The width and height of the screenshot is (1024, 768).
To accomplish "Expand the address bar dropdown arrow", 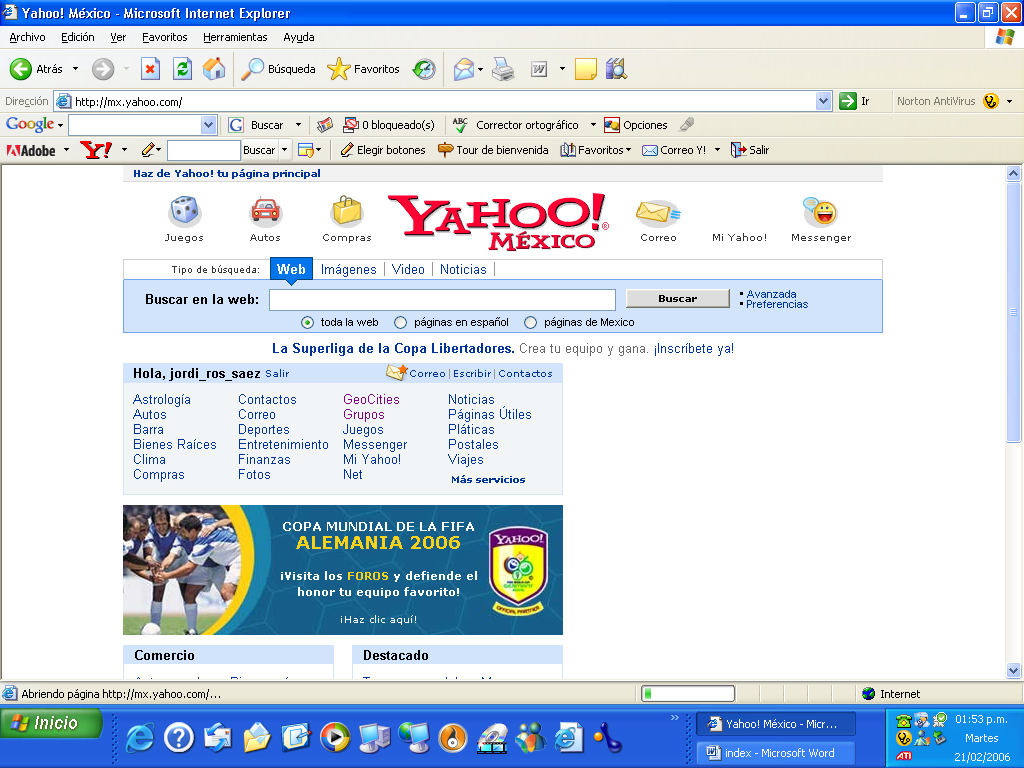I will point(823,101).
